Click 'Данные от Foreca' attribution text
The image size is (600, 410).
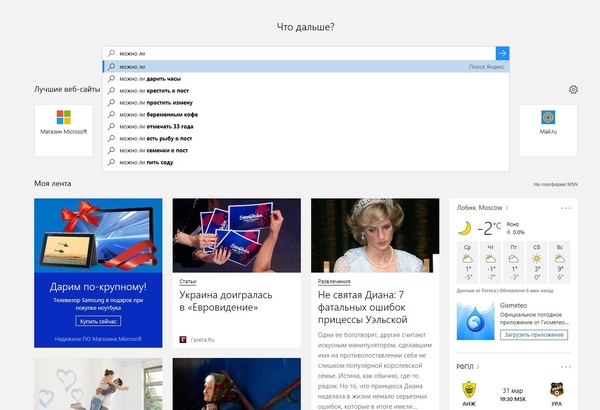pyautogui.click(x=476, y=291)
